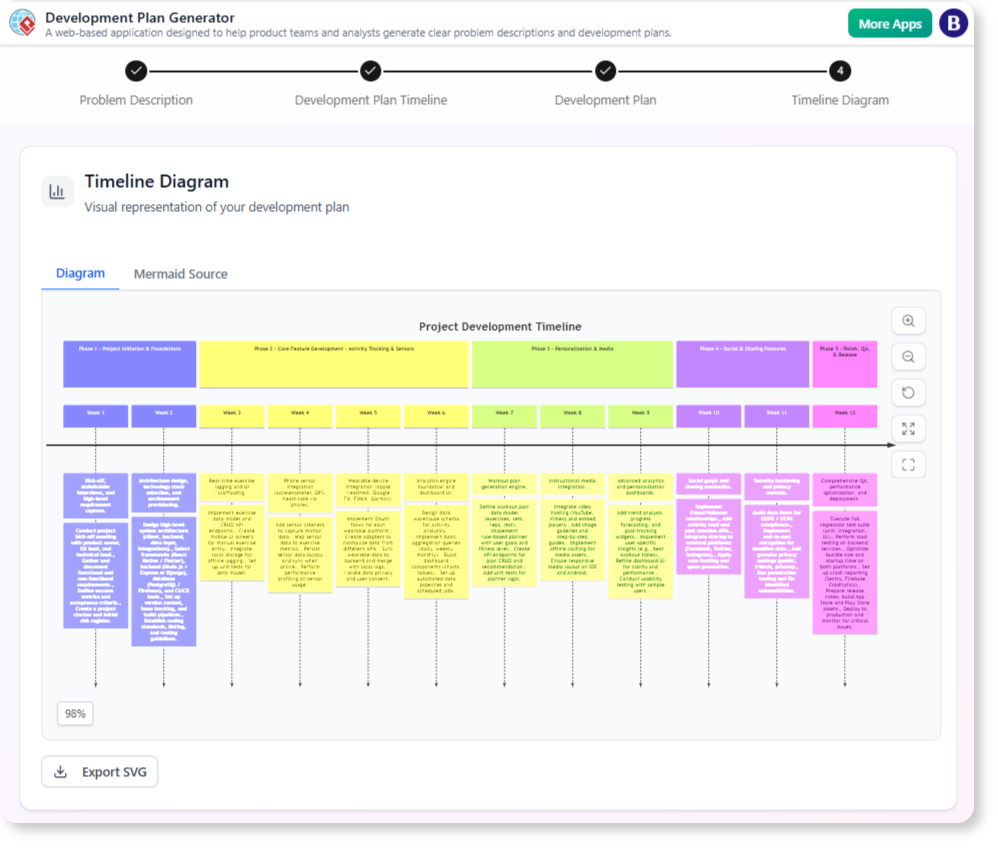Click the green More Apps button

pos(889,22)
